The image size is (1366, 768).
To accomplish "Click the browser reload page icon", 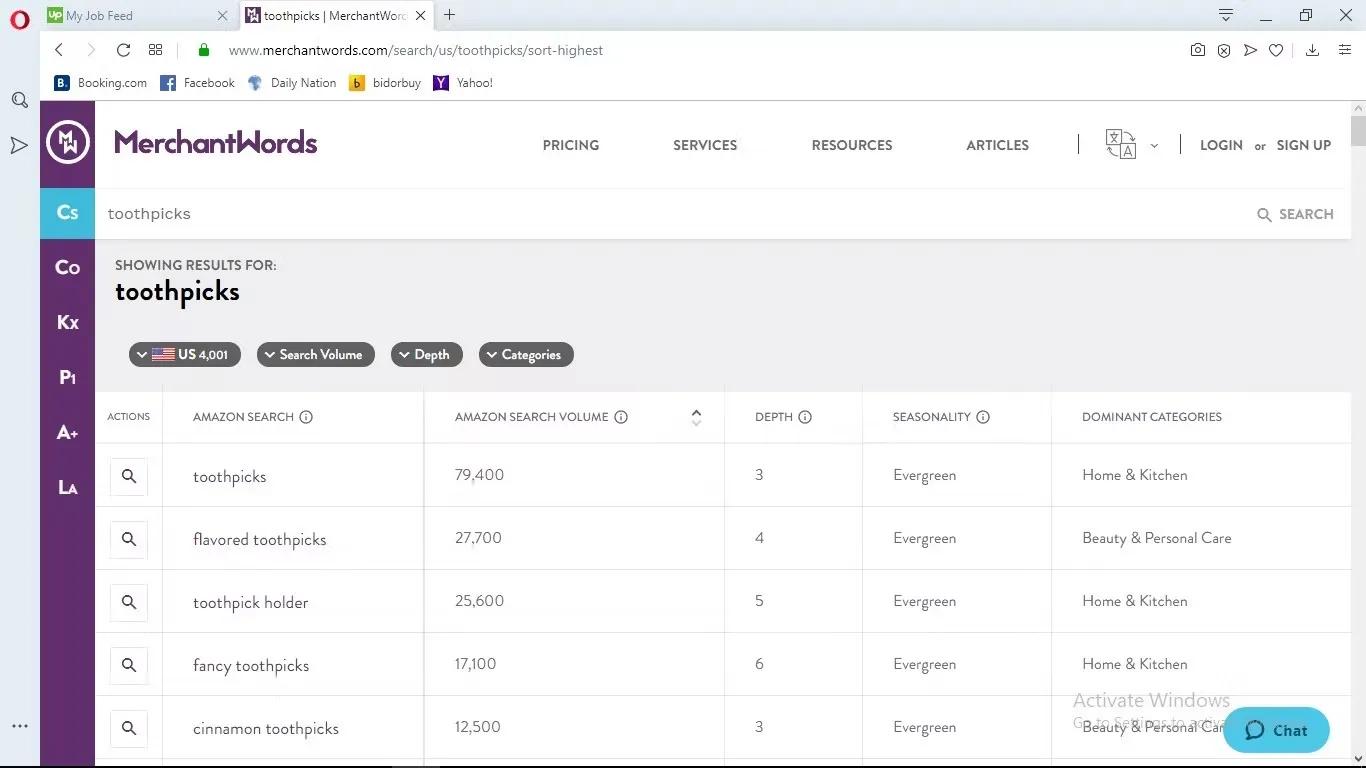I will (x=123, y=50).
